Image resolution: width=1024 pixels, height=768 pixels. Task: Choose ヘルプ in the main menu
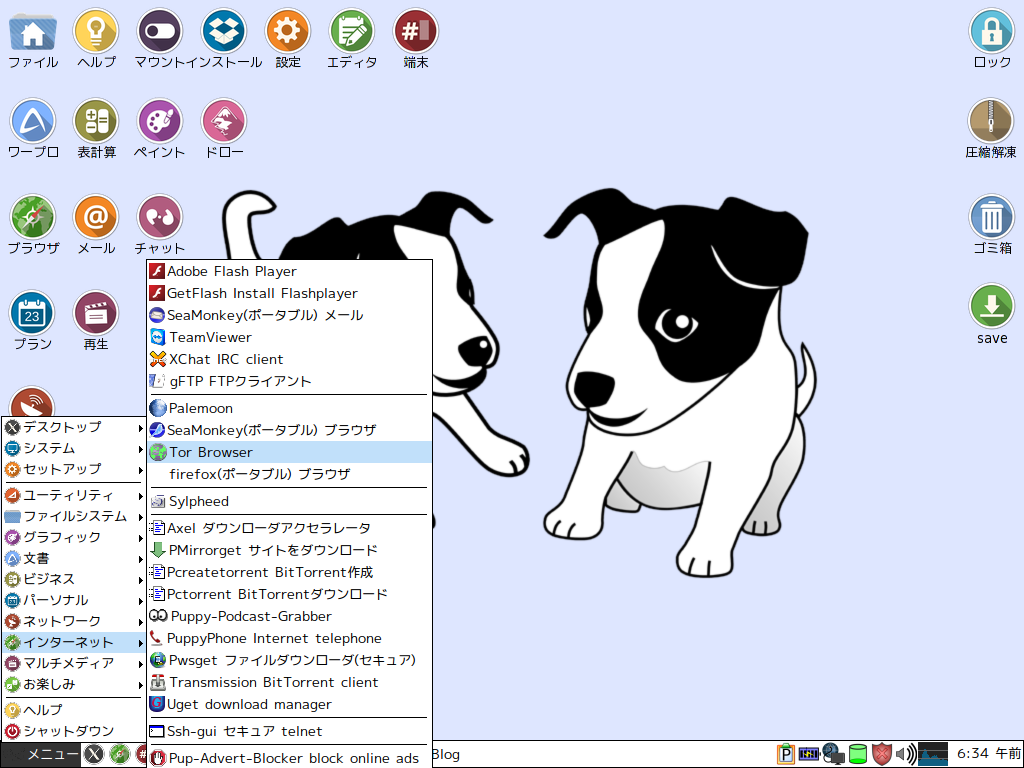click(73, 710)
